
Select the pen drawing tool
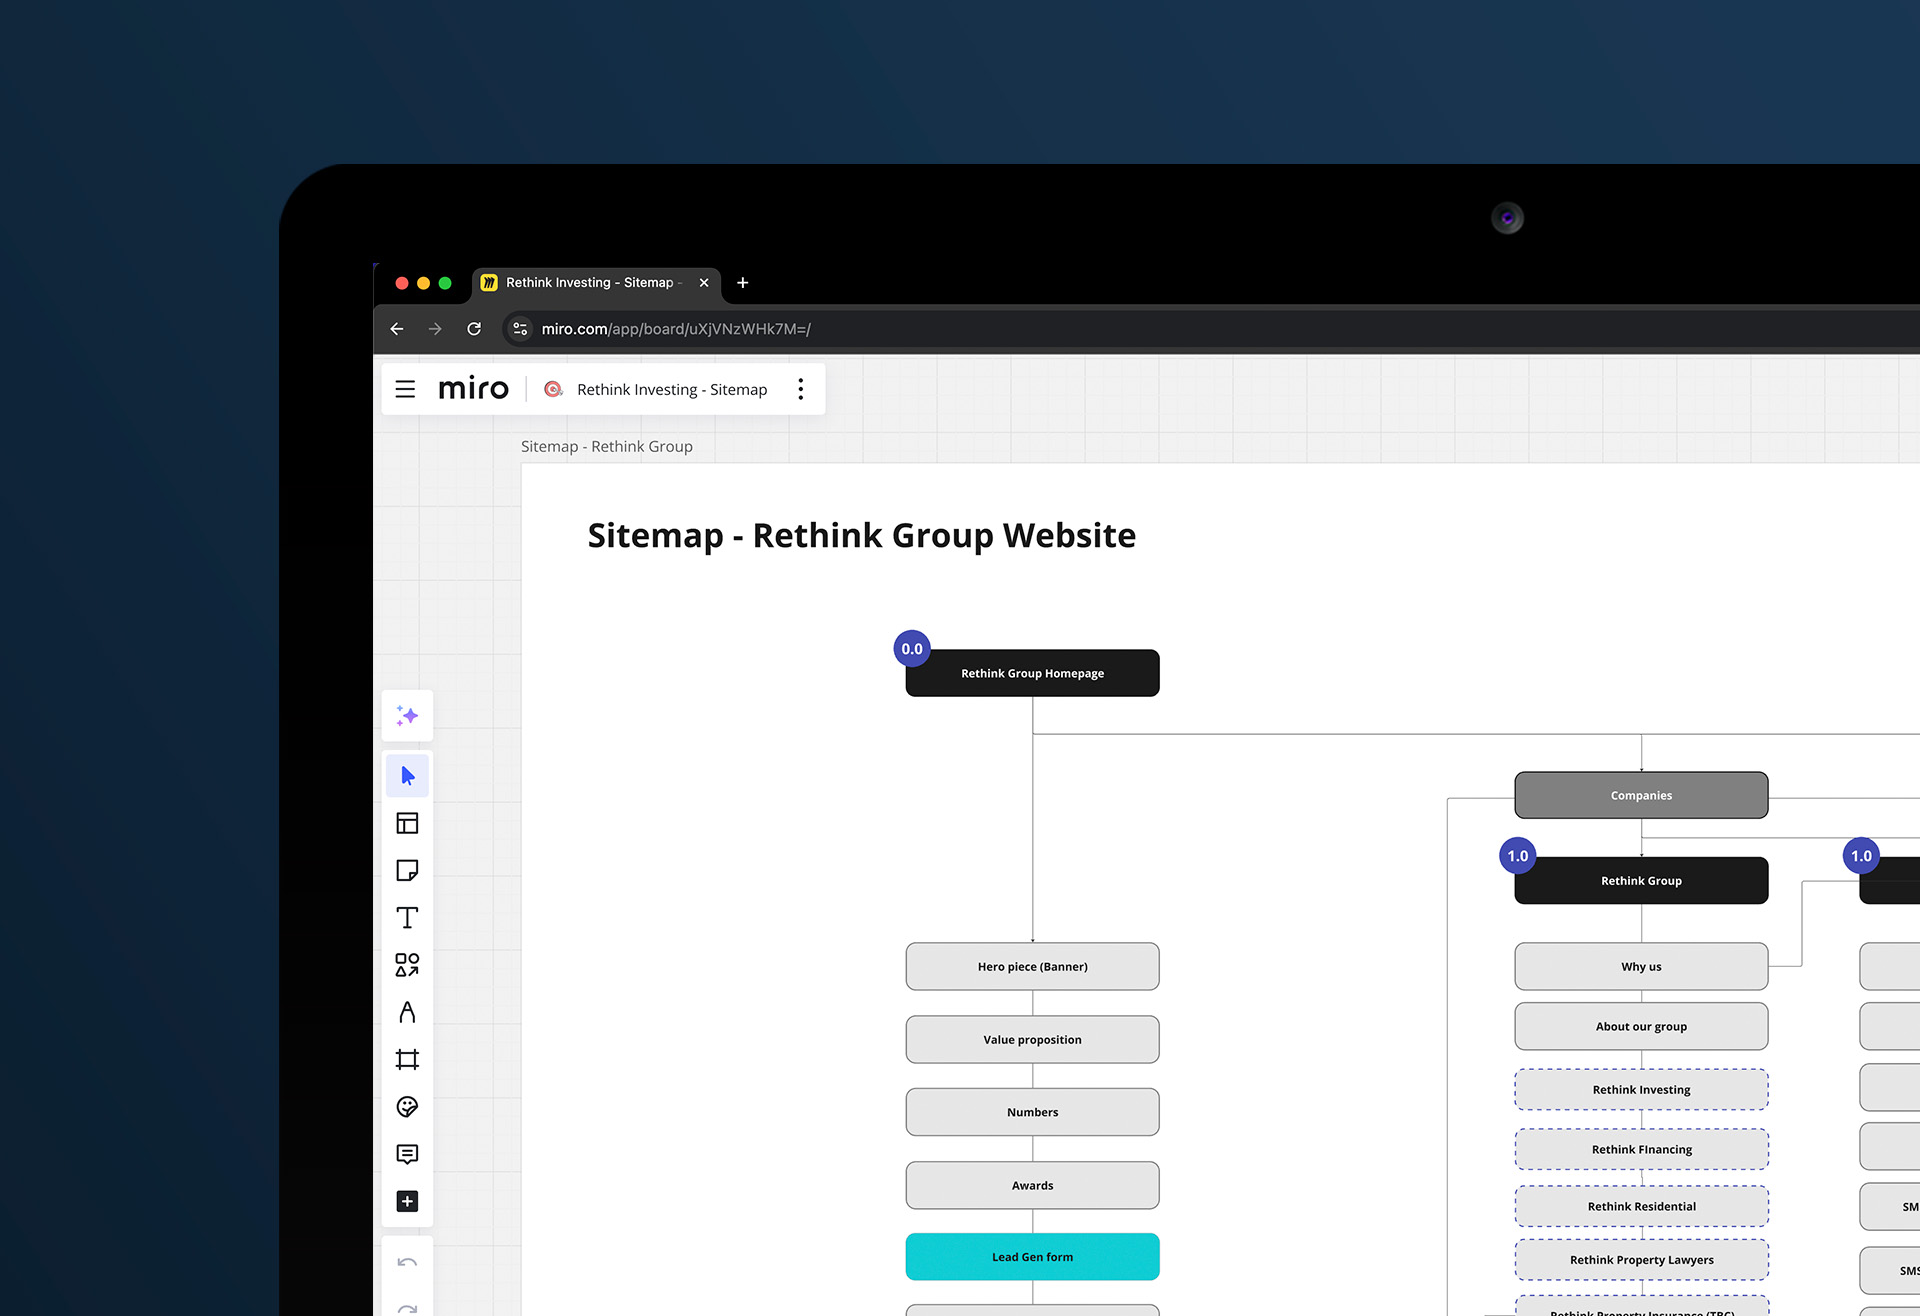pyautogui.click(x=407, y=1012)
